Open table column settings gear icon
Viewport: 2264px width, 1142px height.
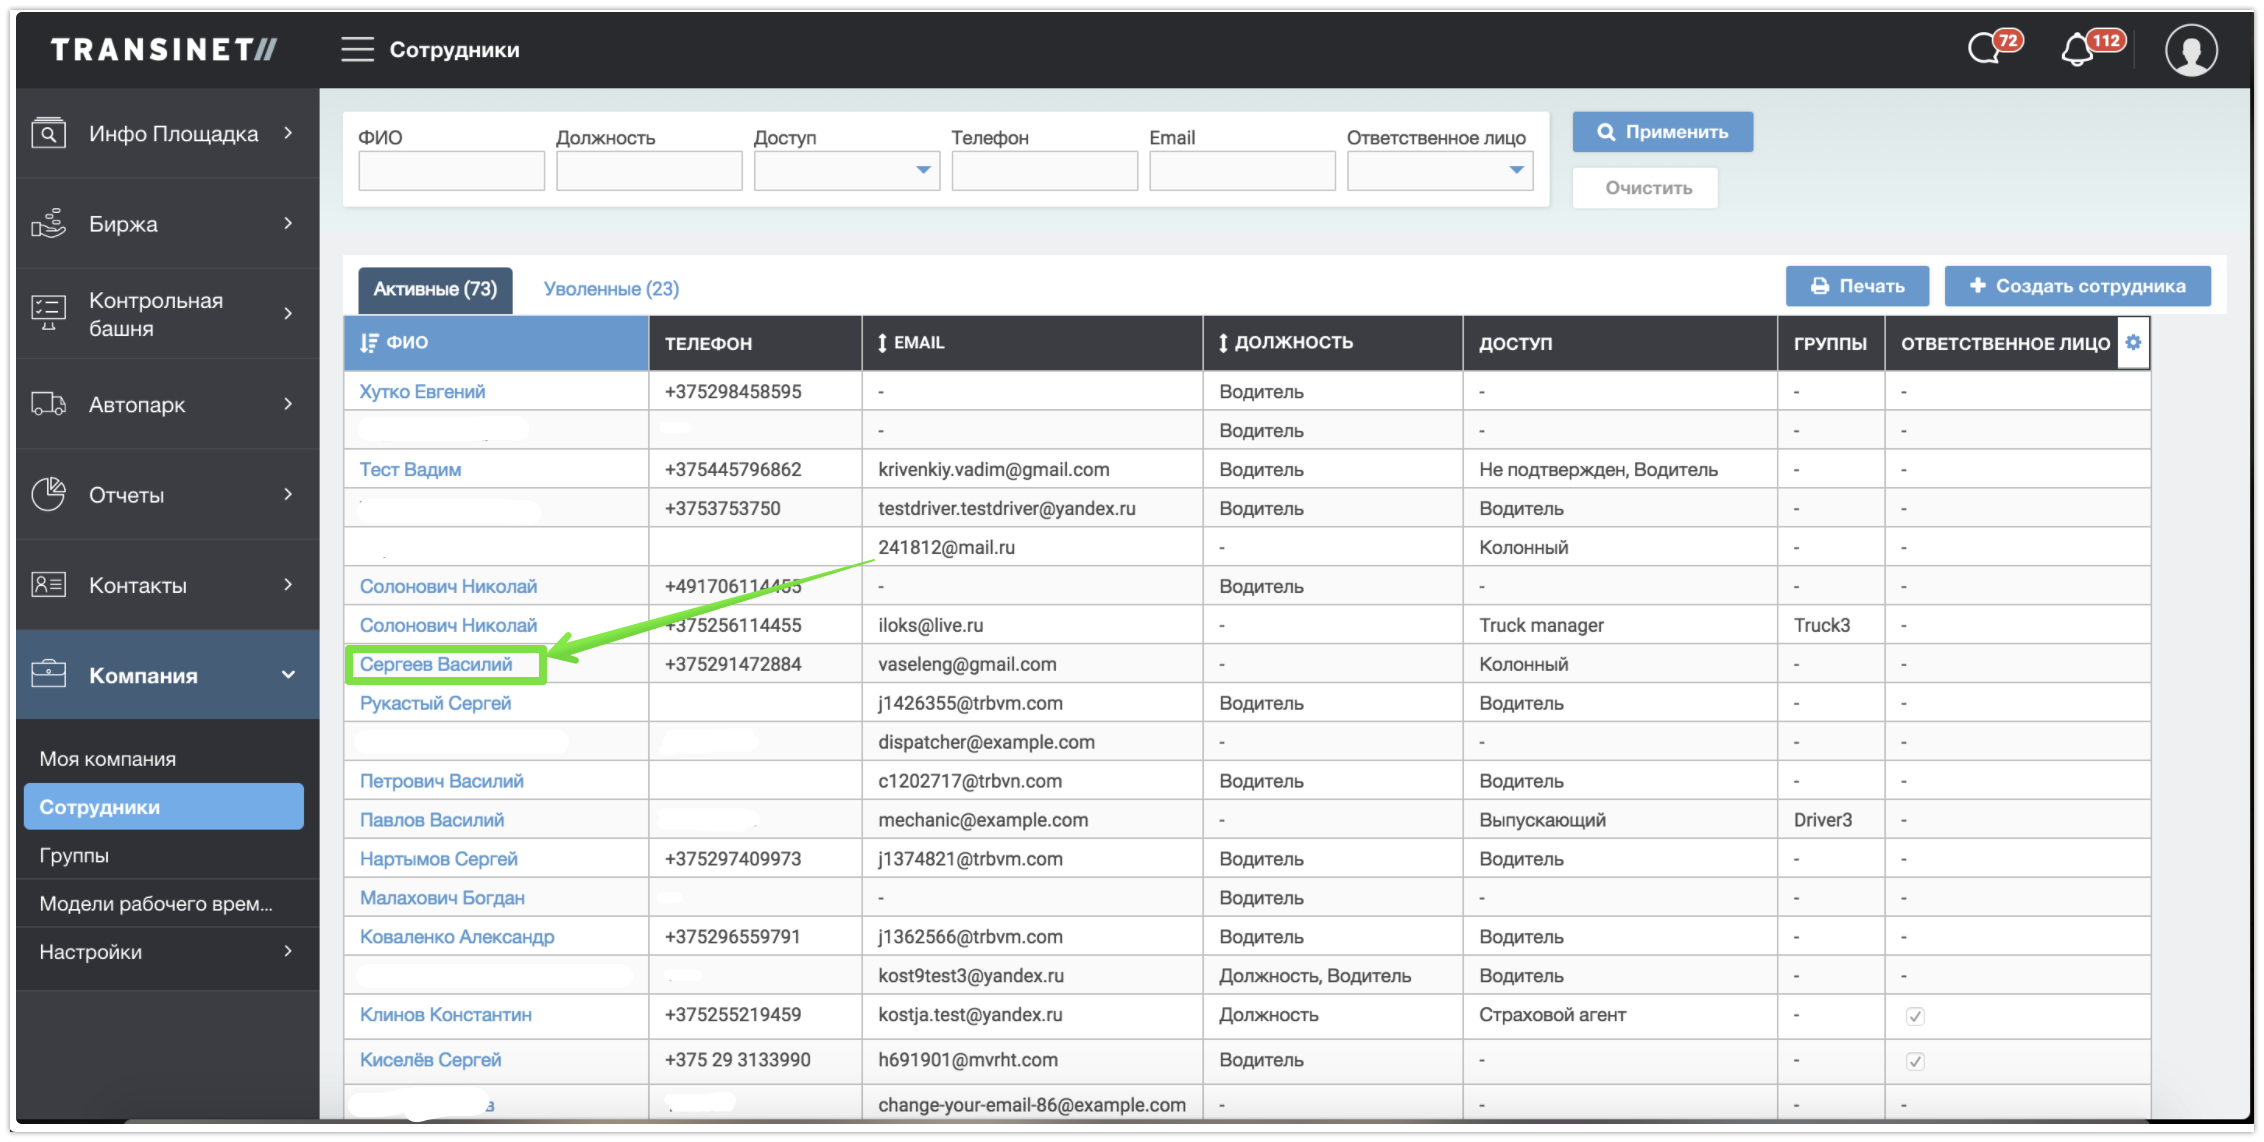click(2133, 342)
